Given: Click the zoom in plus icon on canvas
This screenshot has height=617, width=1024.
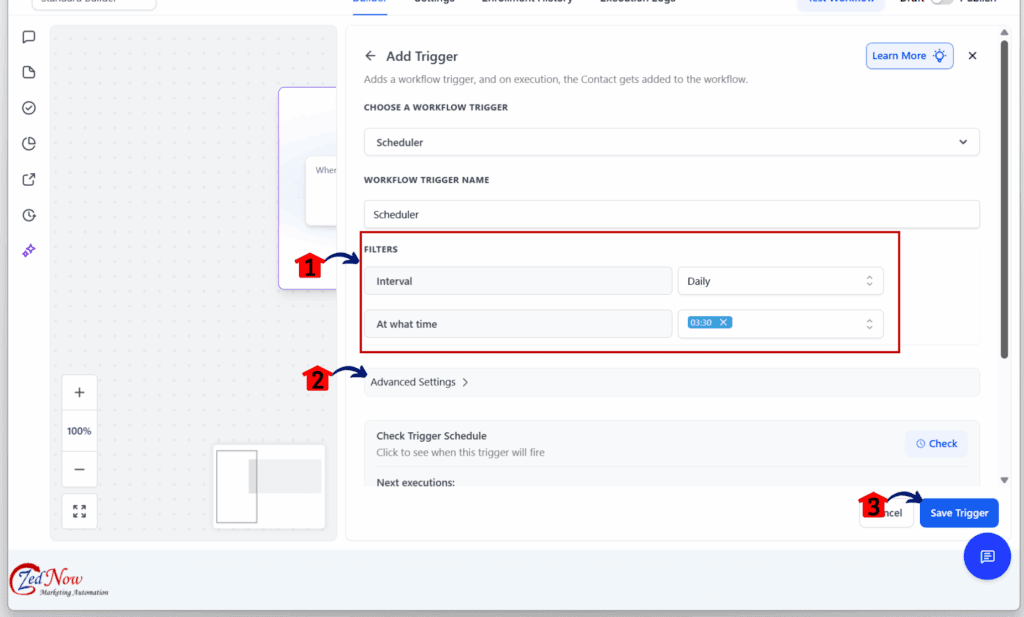Looking at the screenshot, I should [79, 392].
